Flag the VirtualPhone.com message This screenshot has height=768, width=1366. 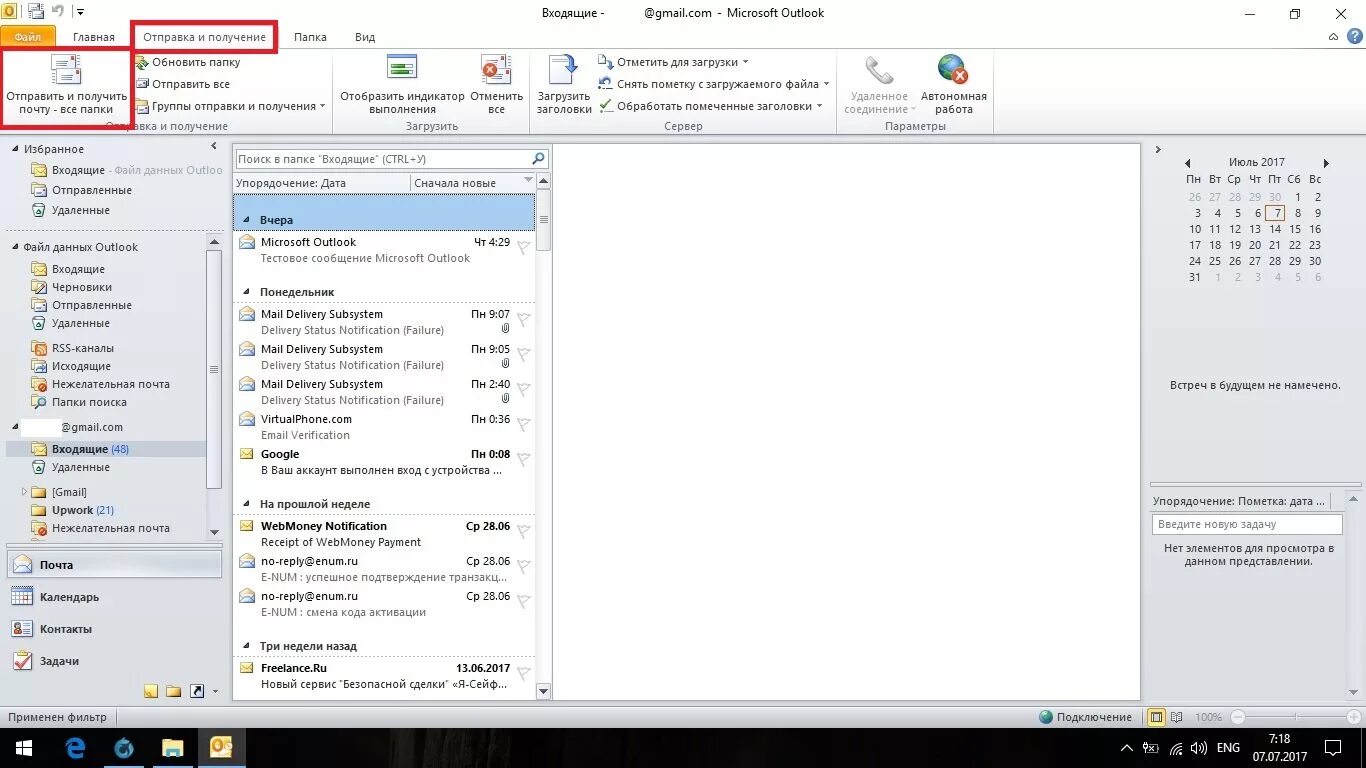click(x=523, y=425)
